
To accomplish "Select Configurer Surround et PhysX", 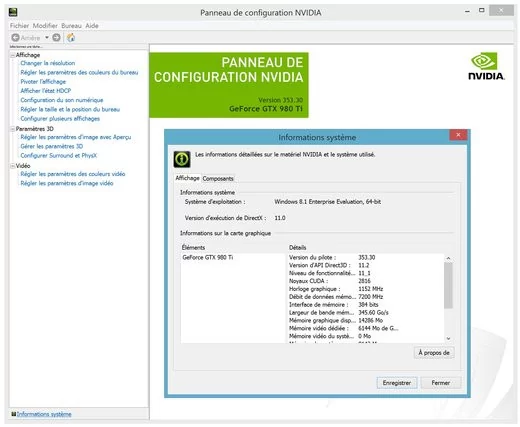I will point(59,156).
